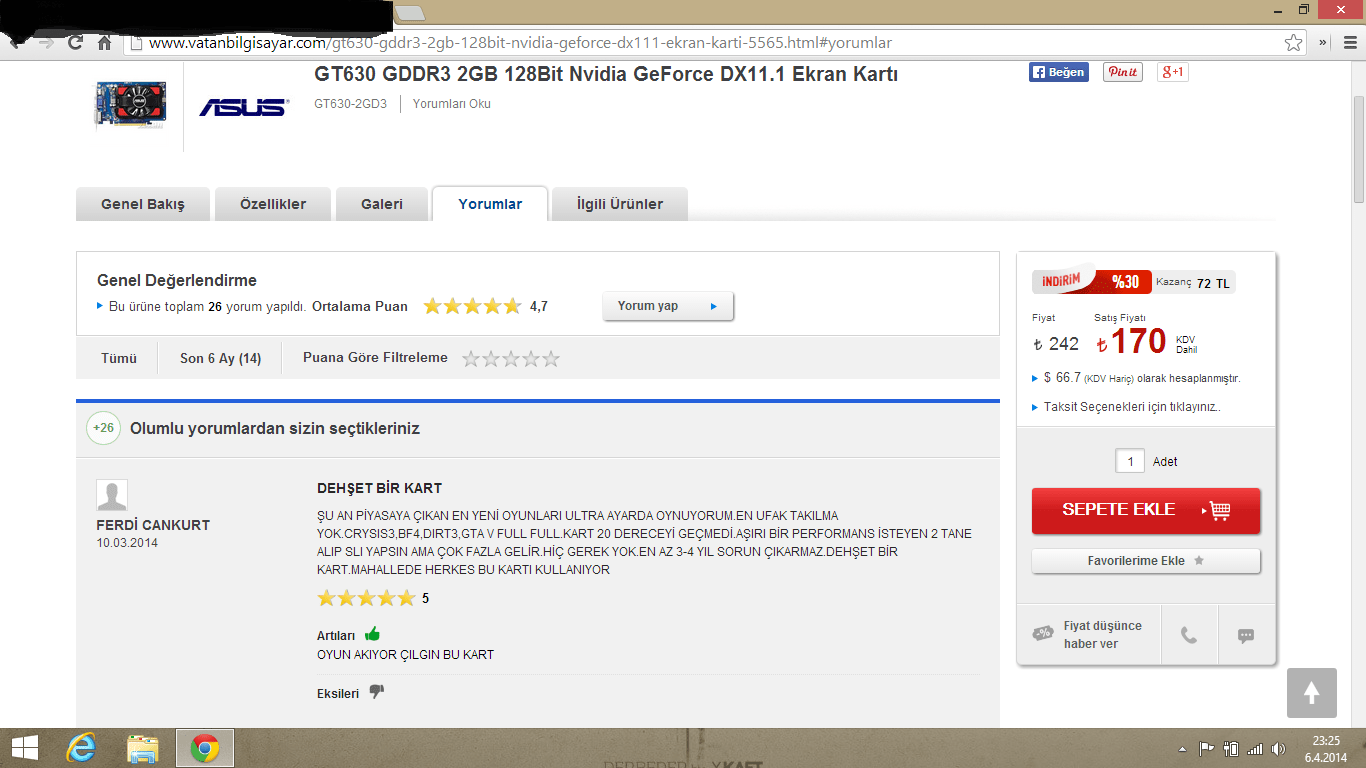Launch Internet Explorer from the taskbar
Image resolution: width=1366 pixels, height=768 pixels.
pos(82,748)
